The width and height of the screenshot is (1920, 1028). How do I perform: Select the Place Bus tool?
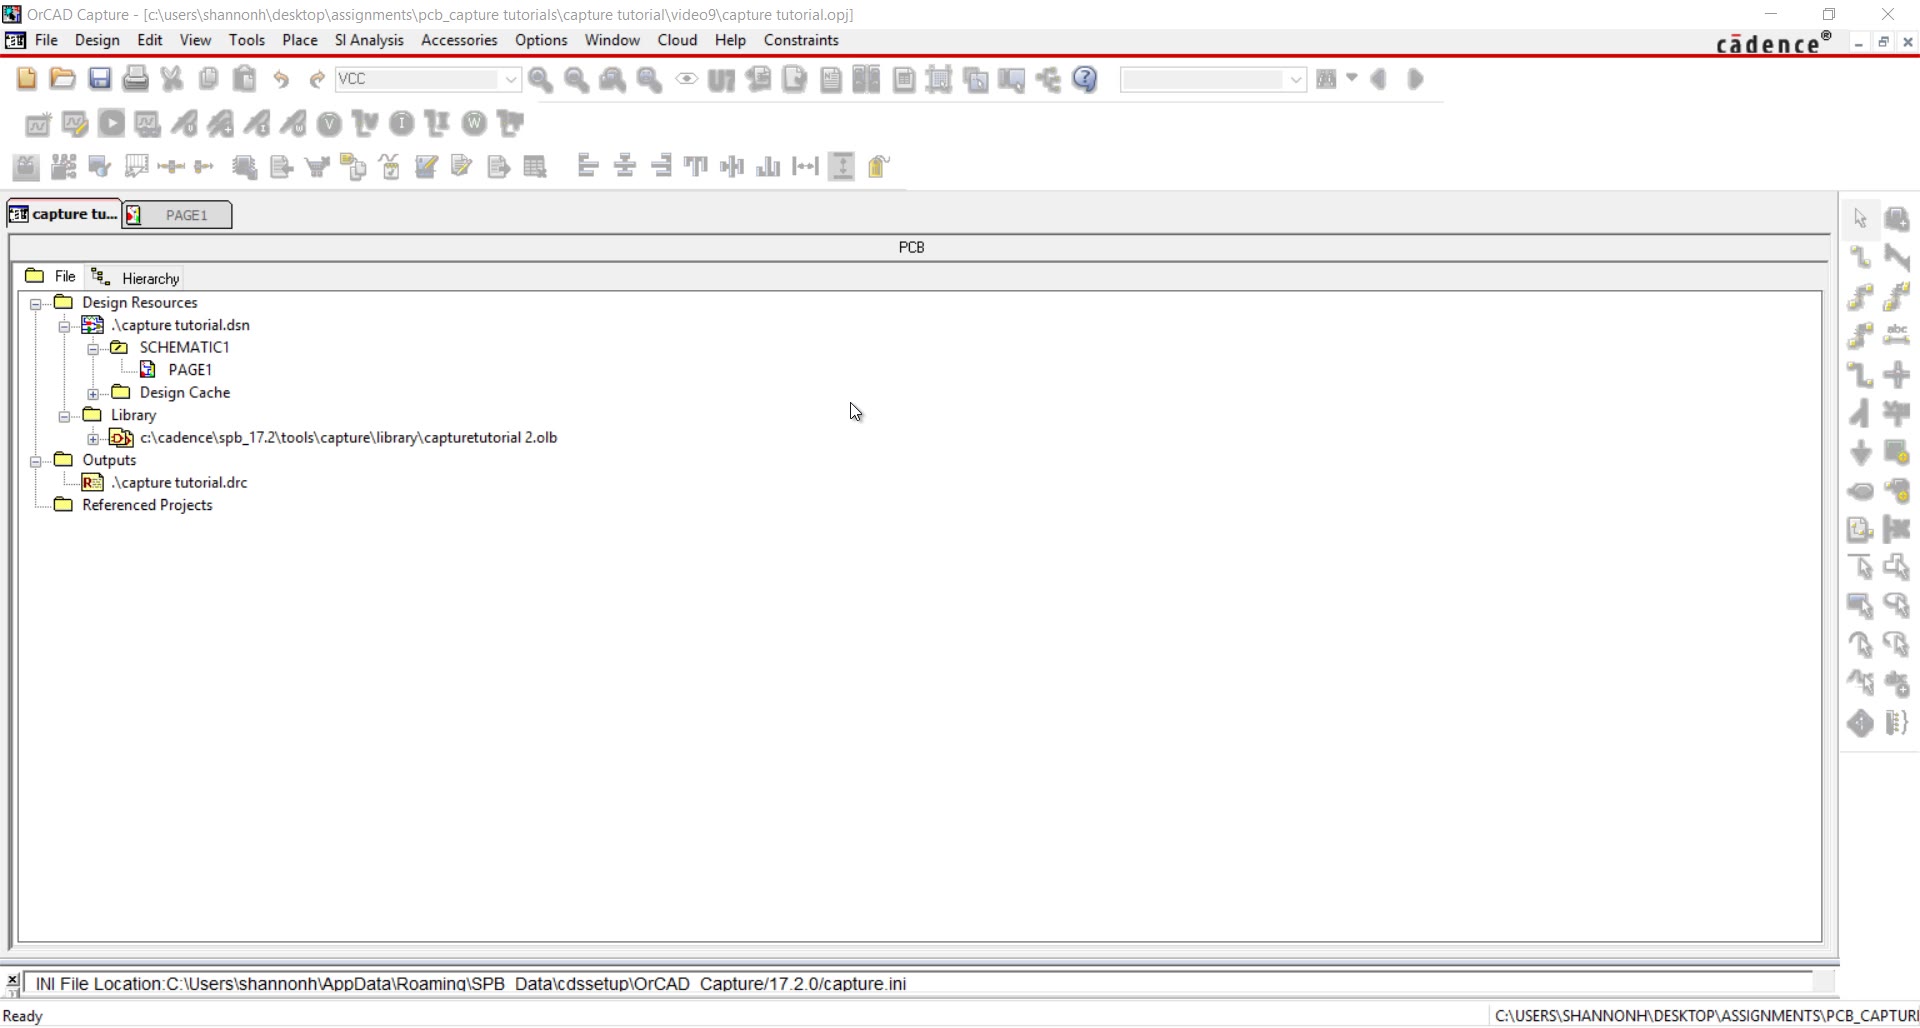tap(1899, 257)
